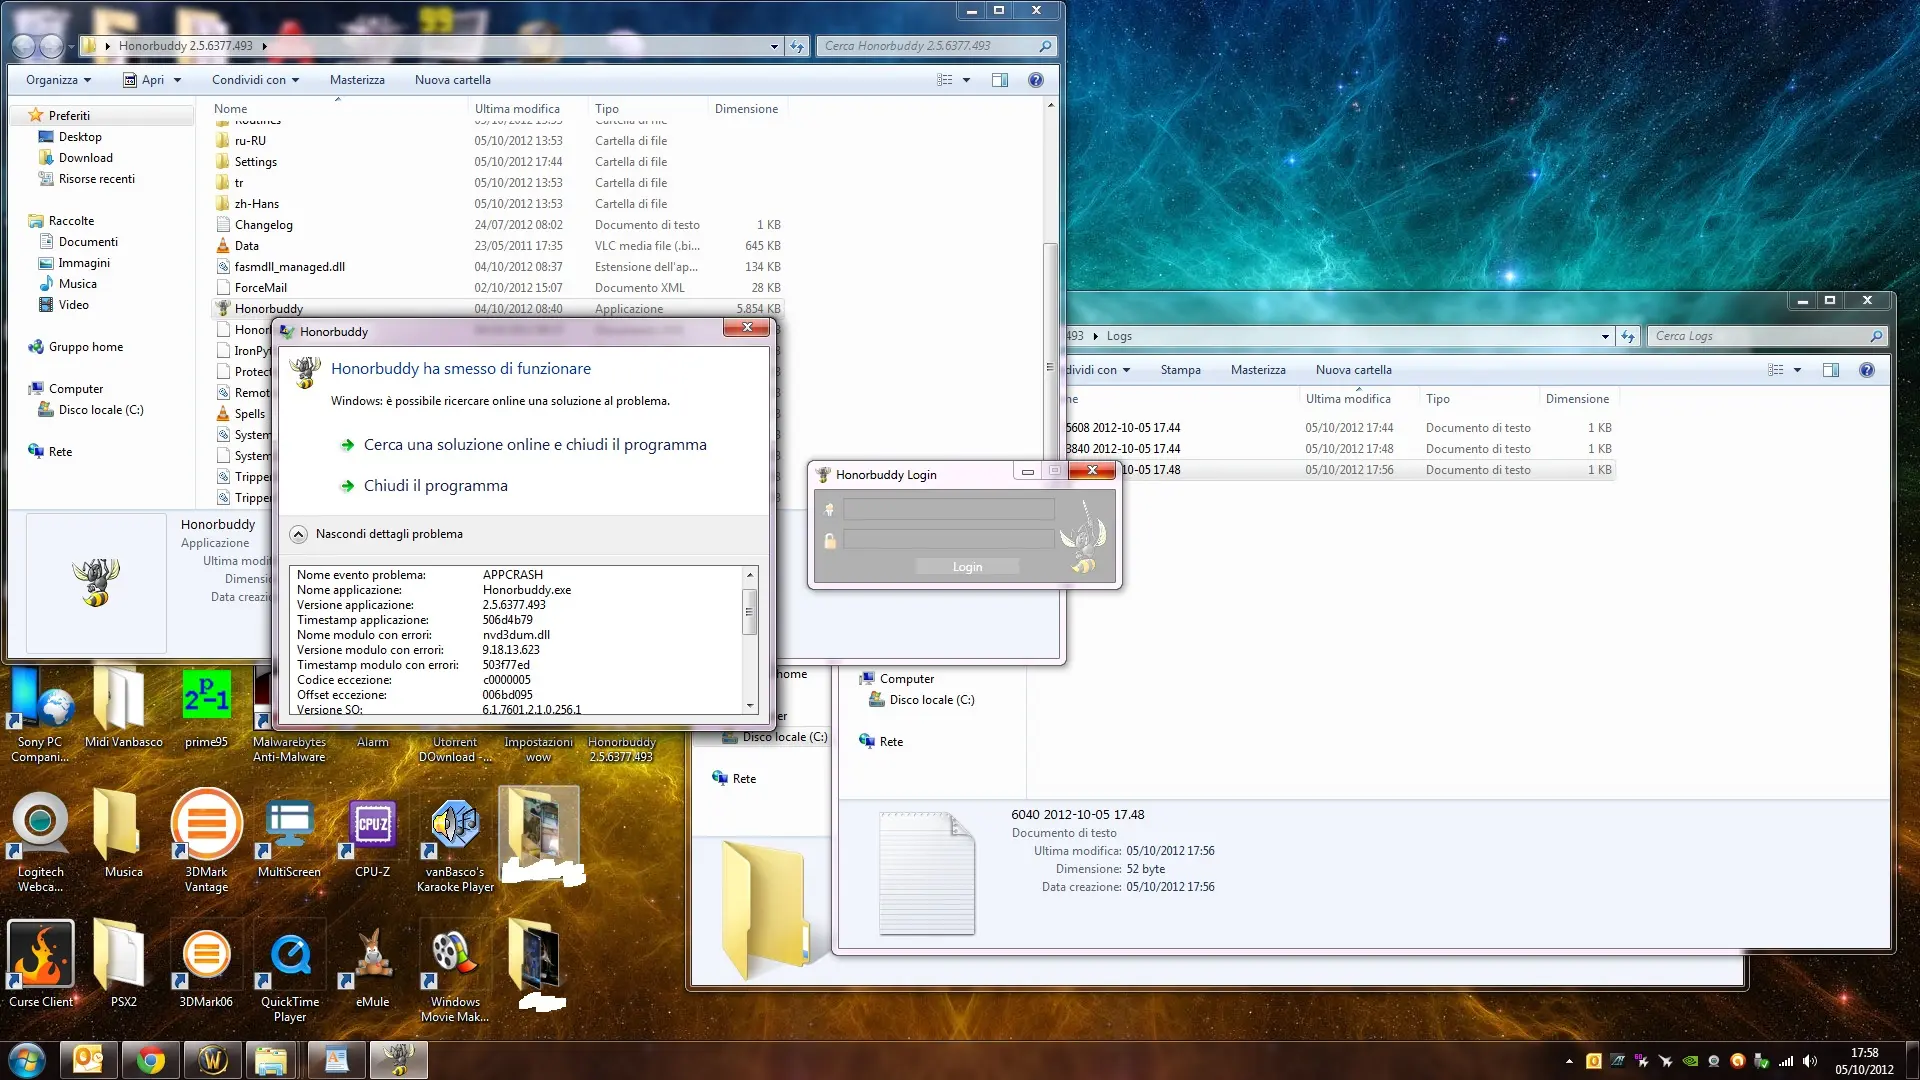Open Condividi con dropdown menu
Screen dimensions: 1920x1080
point(255,80)
